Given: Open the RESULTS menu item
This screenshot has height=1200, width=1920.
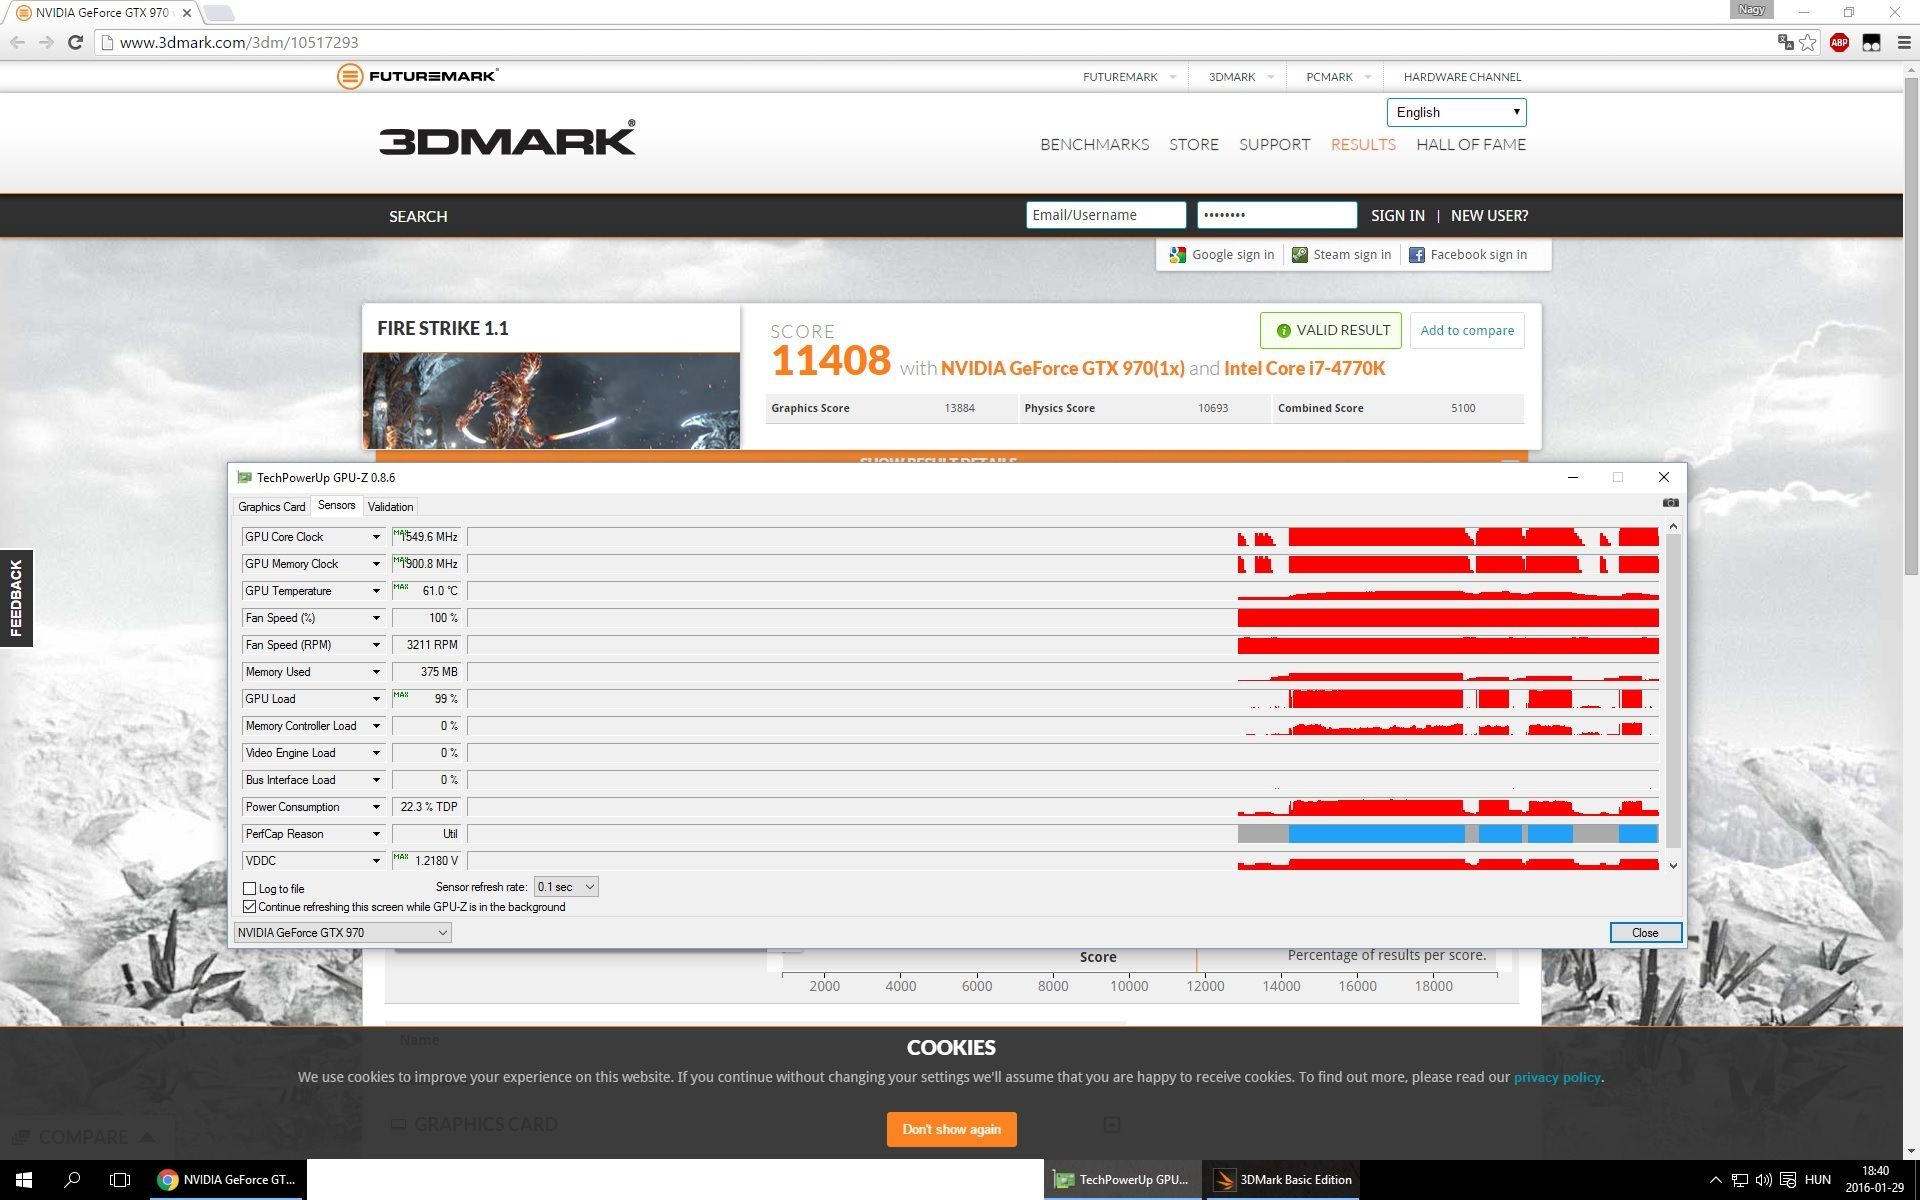Looking at the screenshot, I should [1363, 145].
